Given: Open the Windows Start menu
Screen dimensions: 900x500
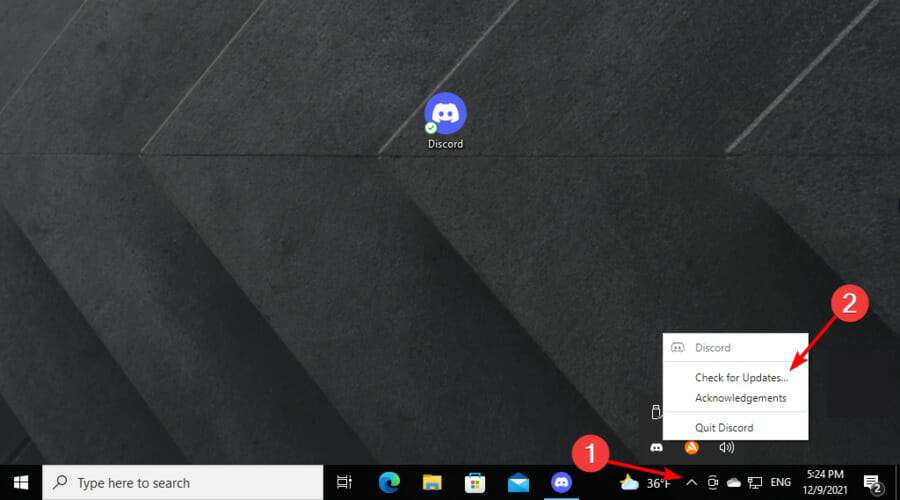Looking at the screenshot, I should click(21, 483).
